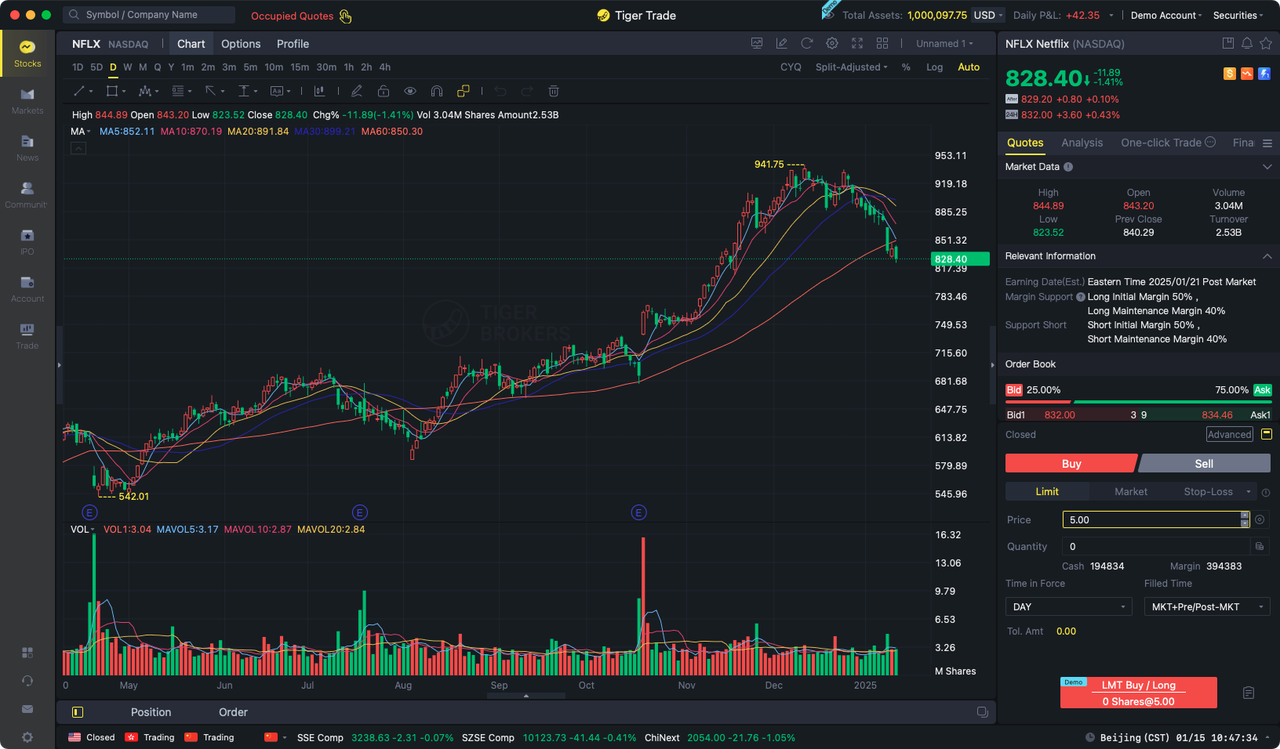
Task: Enable Log scale on chart
Action: 934,67
